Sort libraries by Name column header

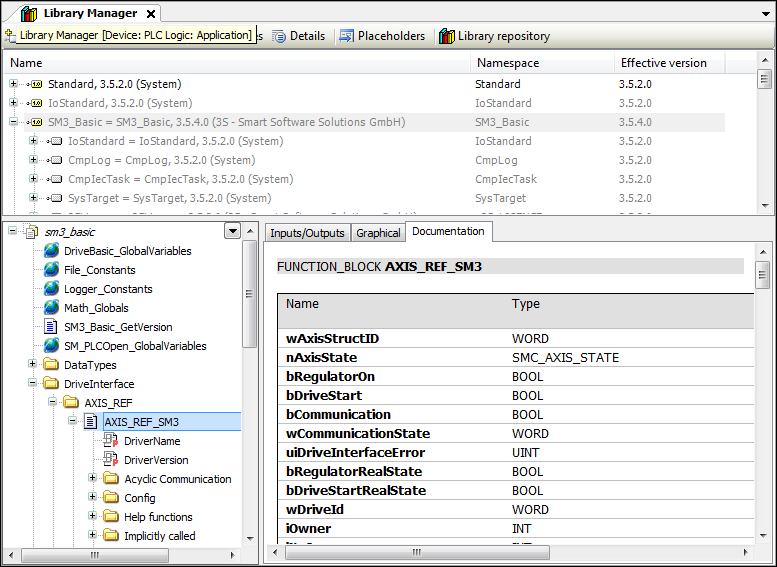pos(237,63)
